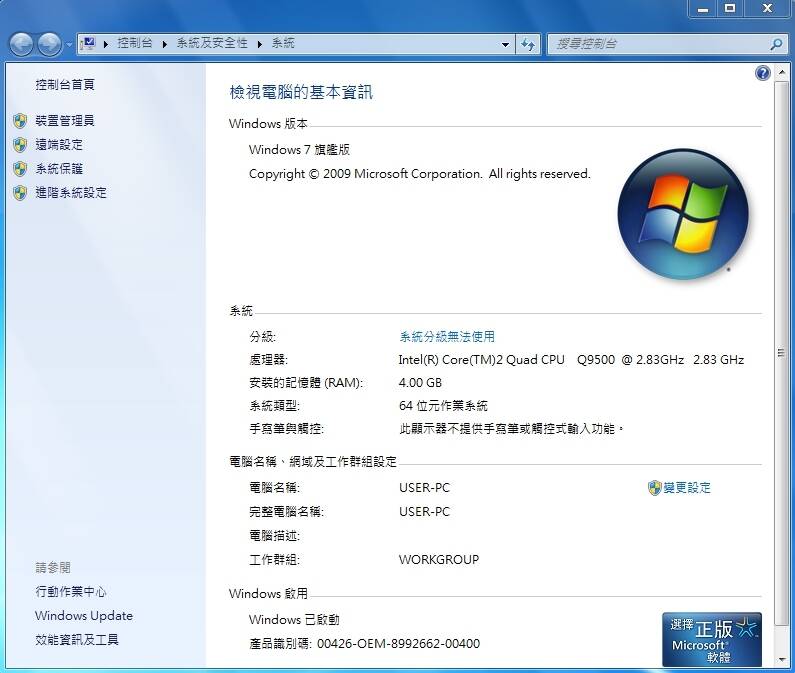This screenshot has width=795, height=673.
Task: Click the scrollbar up arrow
Action: [x=782, y=73]
